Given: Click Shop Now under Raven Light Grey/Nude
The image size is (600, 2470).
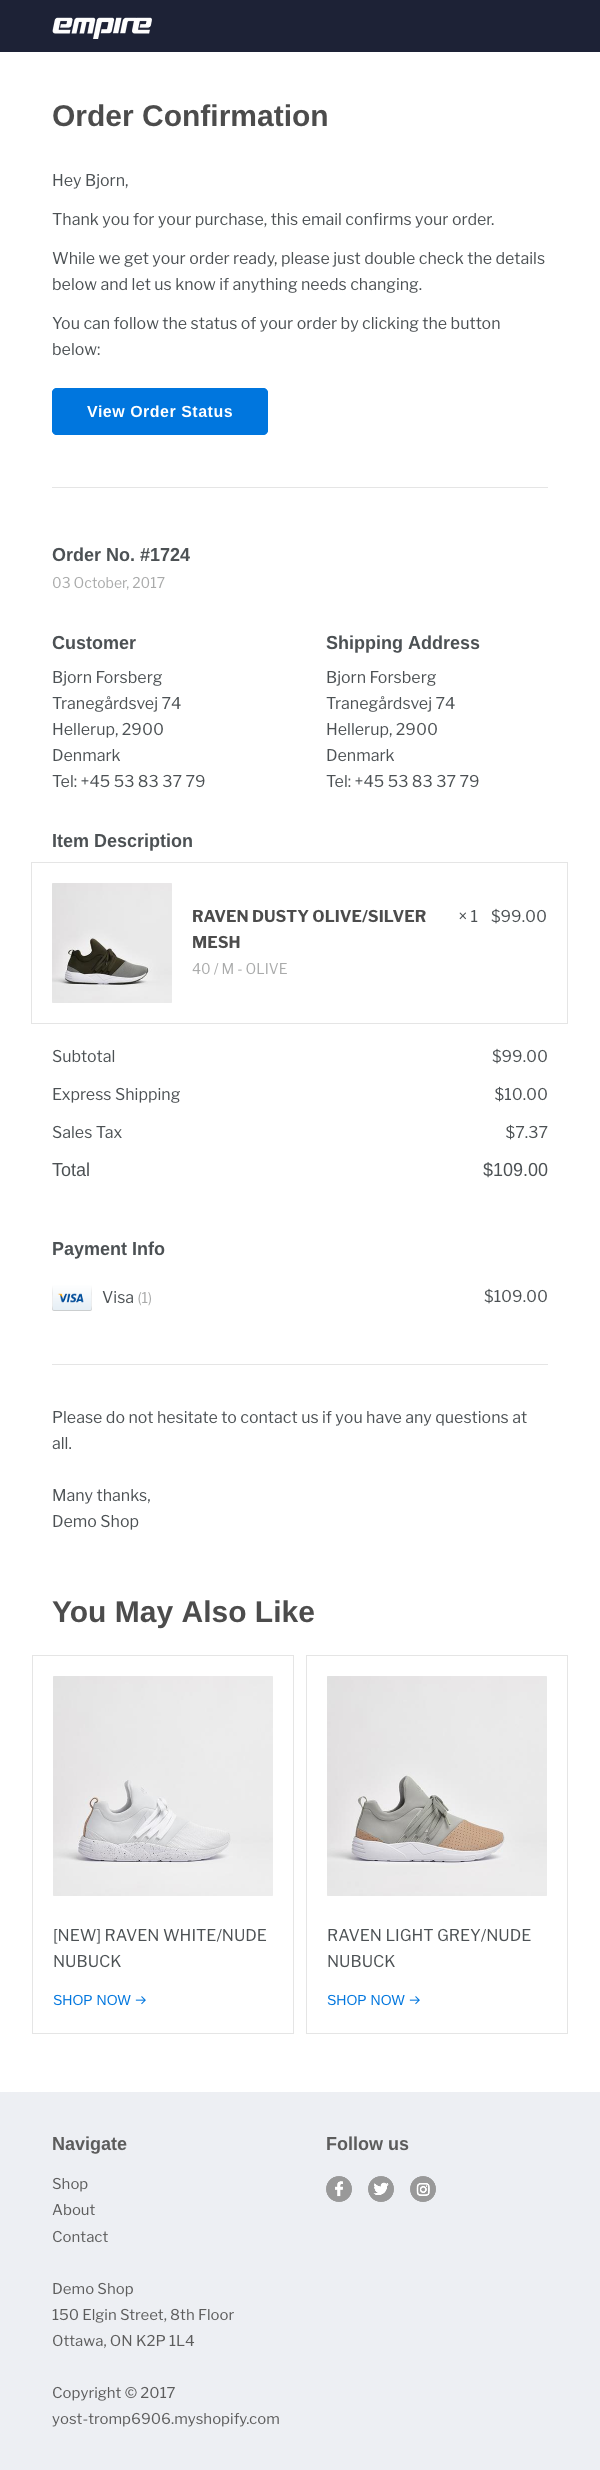Looking at the screenshot, I should click(x=374, y=2000).
